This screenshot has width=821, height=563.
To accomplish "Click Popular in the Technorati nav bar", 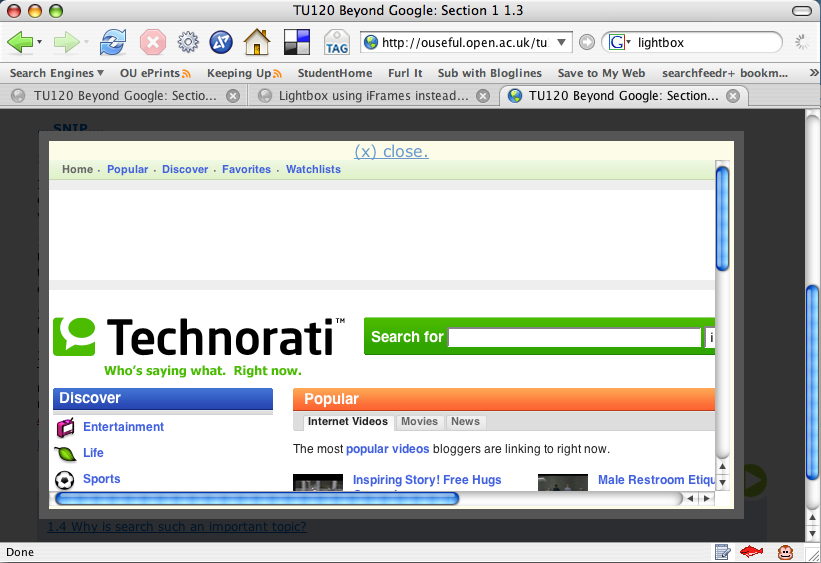I will point(127,169).
